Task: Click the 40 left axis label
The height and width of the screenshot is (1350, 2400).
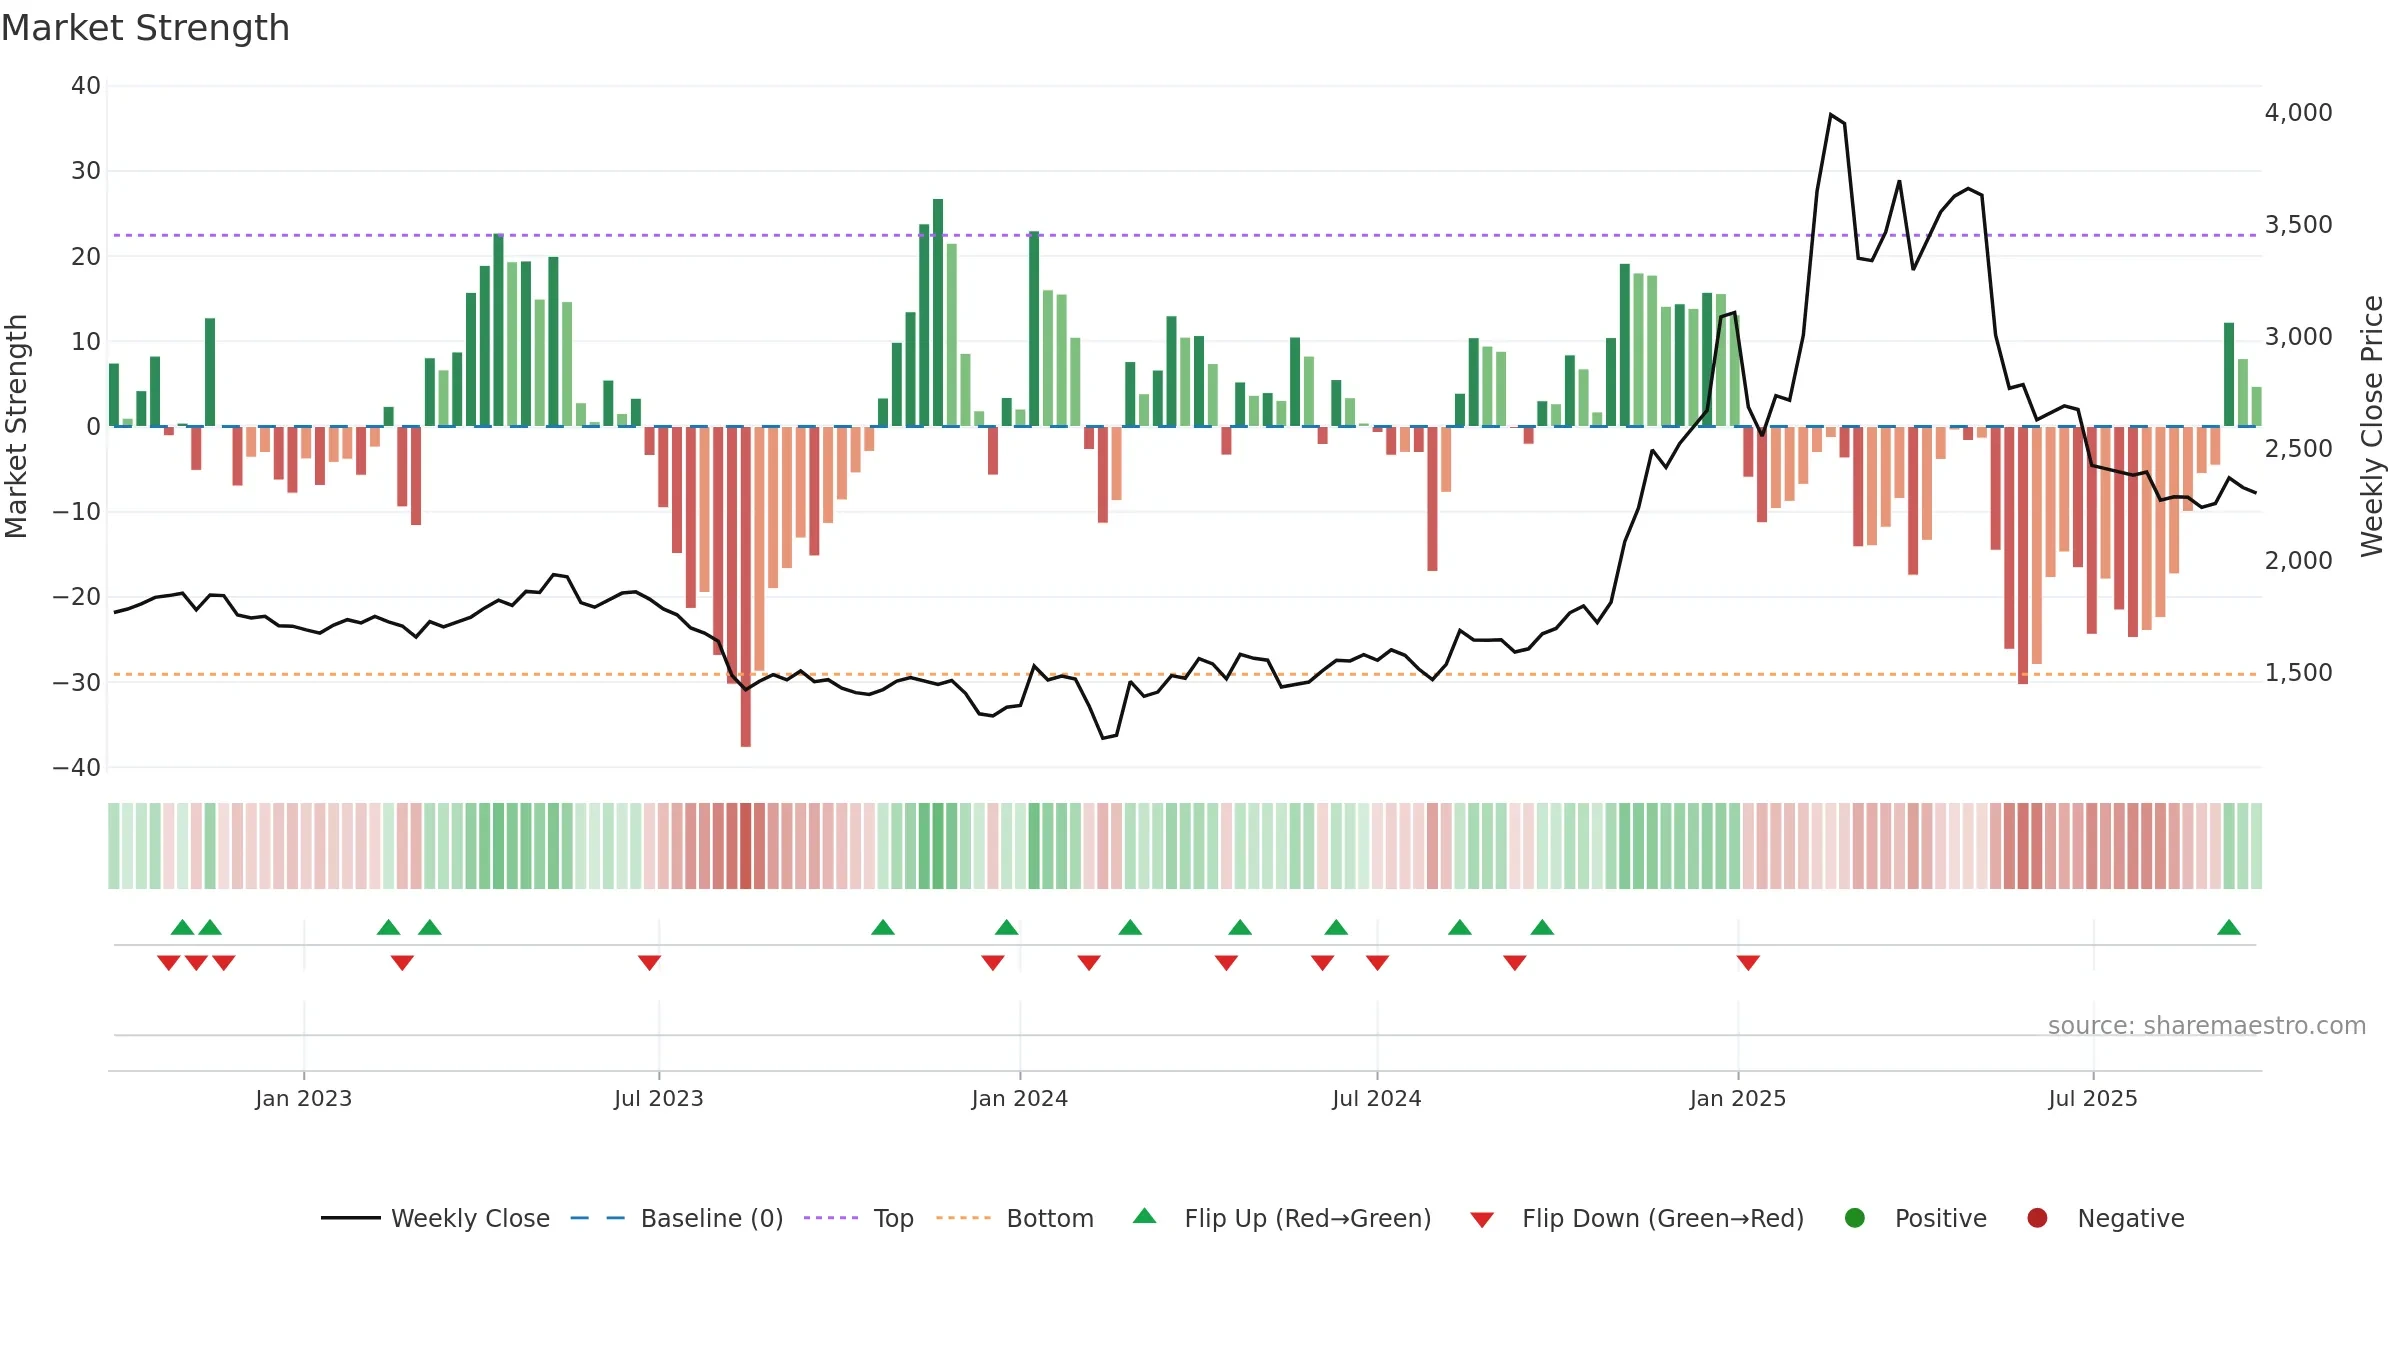Action: click(86, 86)
